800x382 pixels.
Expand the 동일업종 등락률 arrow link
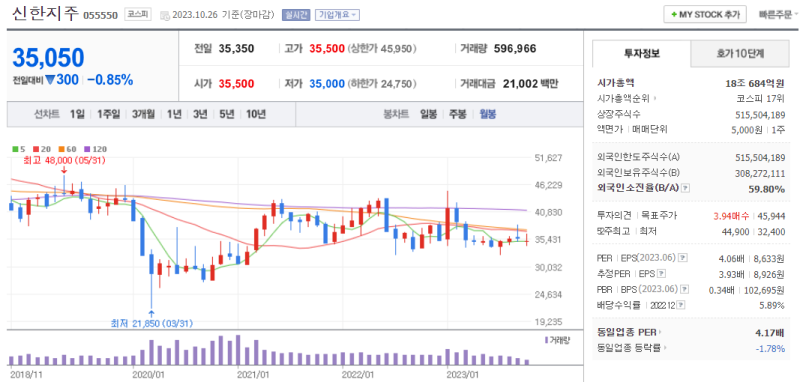[665, 348]
